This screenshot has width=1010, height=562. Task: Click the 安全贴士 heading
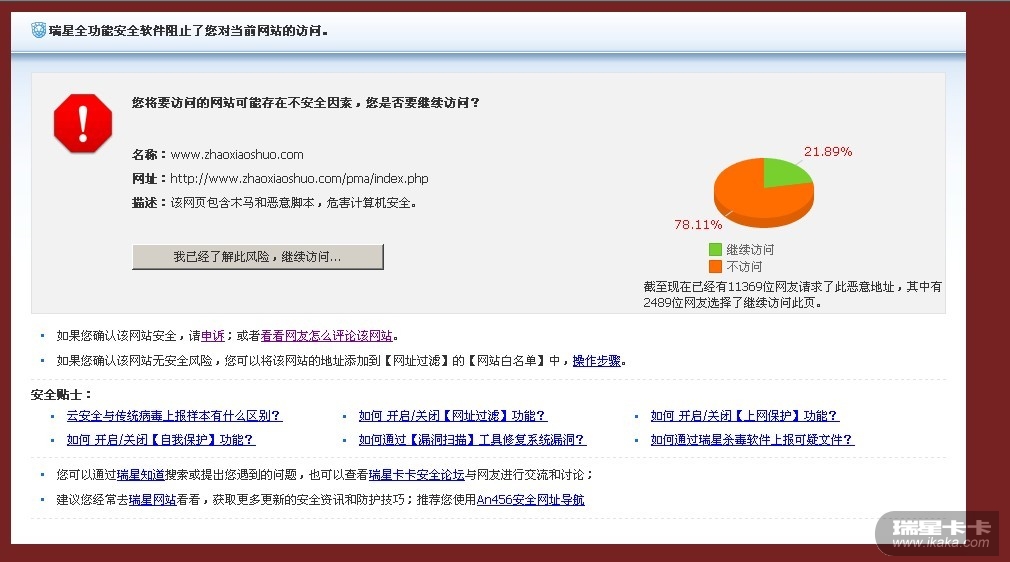pyautogui.click(x=61, y=394)
